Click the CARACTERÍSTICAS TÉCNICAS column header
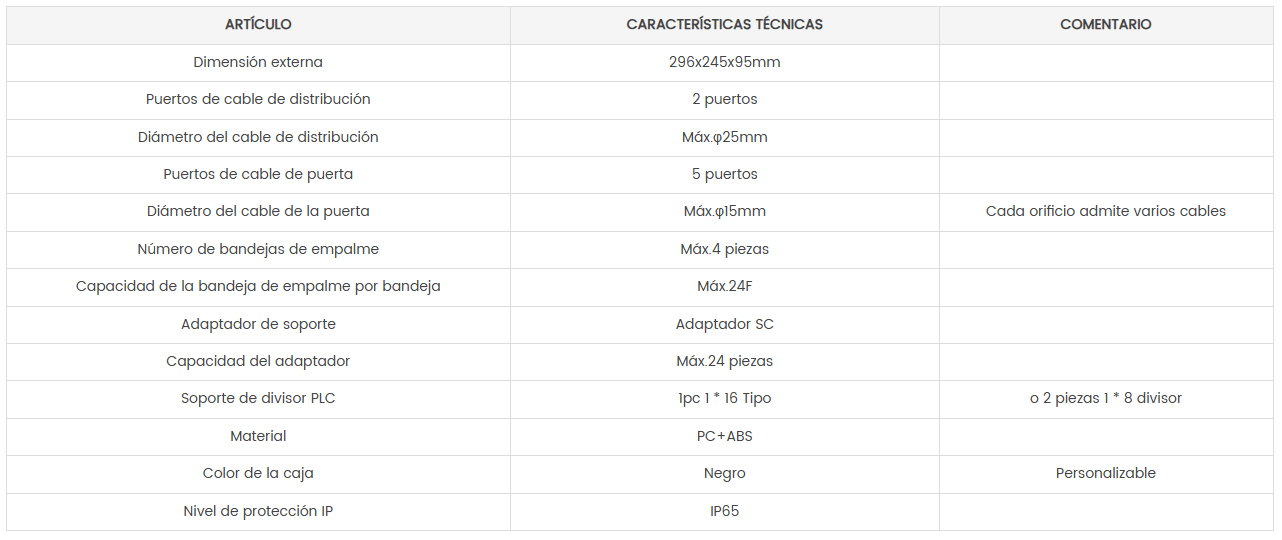The height and width of the screenshot is (540, 1282). tap(725, 24)
